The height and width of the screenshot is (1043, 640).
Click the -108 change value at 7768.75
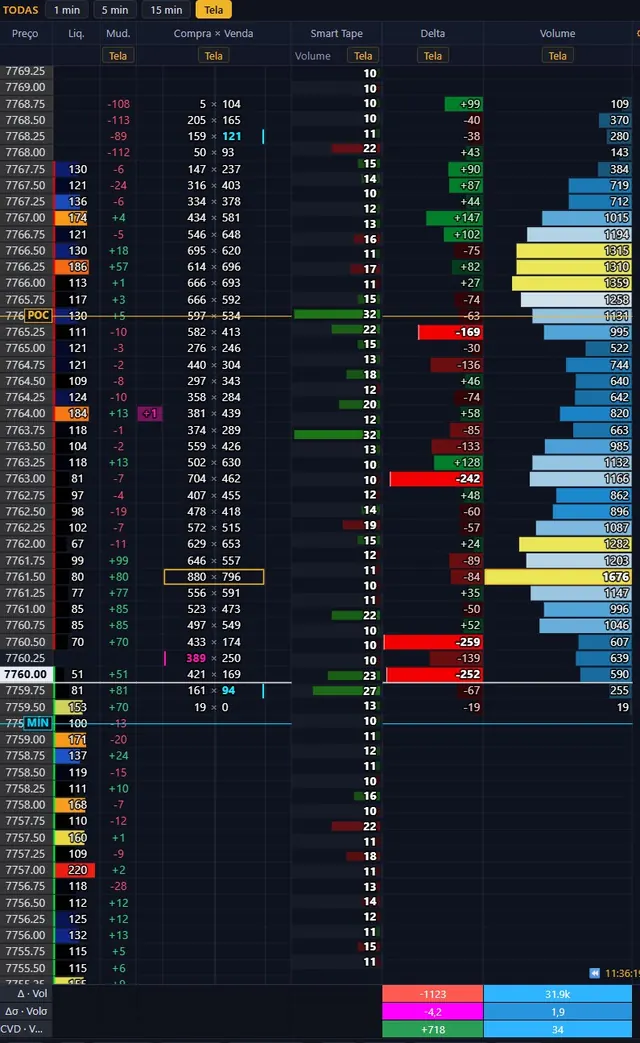tap(118, 104)
